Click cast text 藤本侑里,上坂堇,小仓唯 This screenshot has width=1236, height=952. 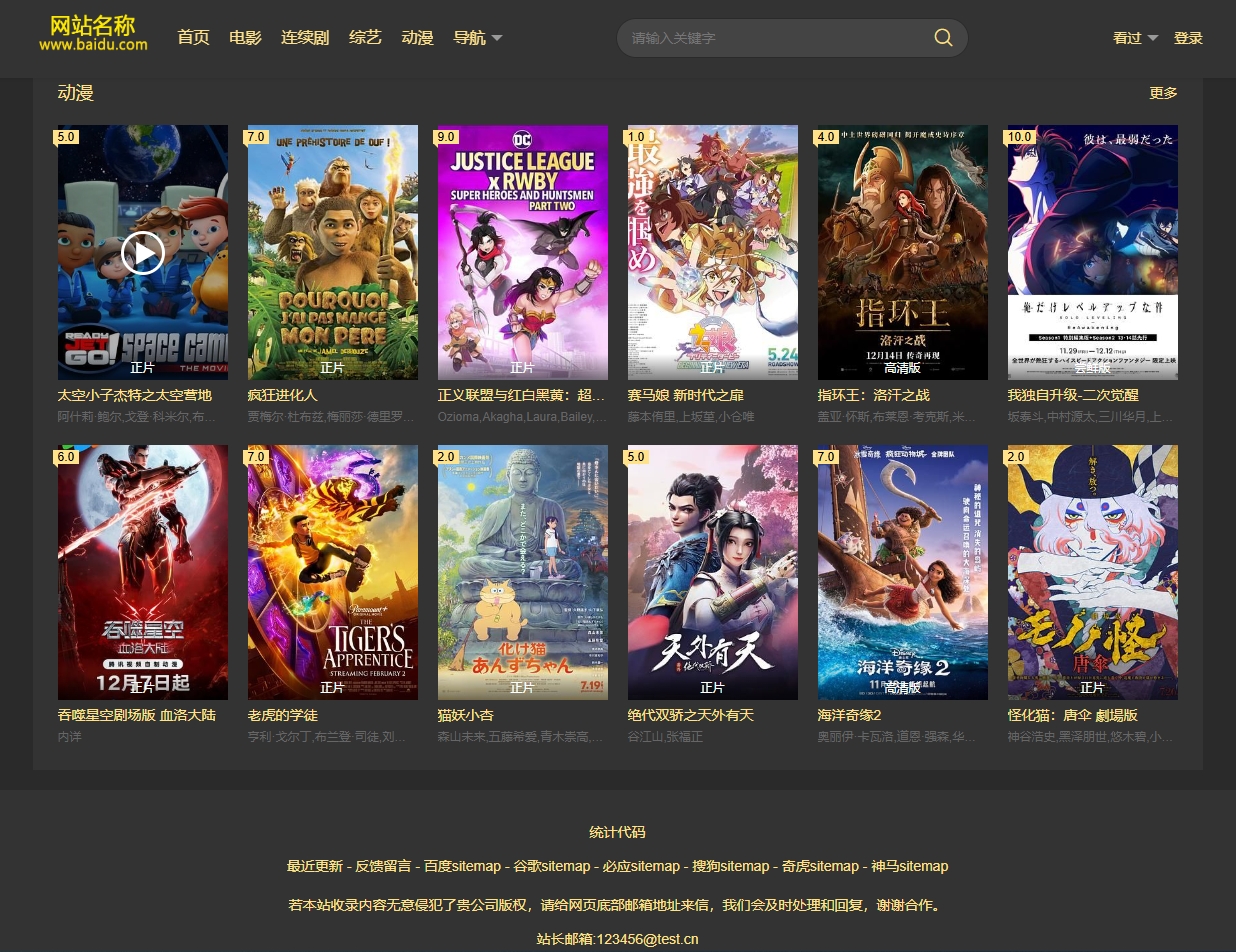691,417
